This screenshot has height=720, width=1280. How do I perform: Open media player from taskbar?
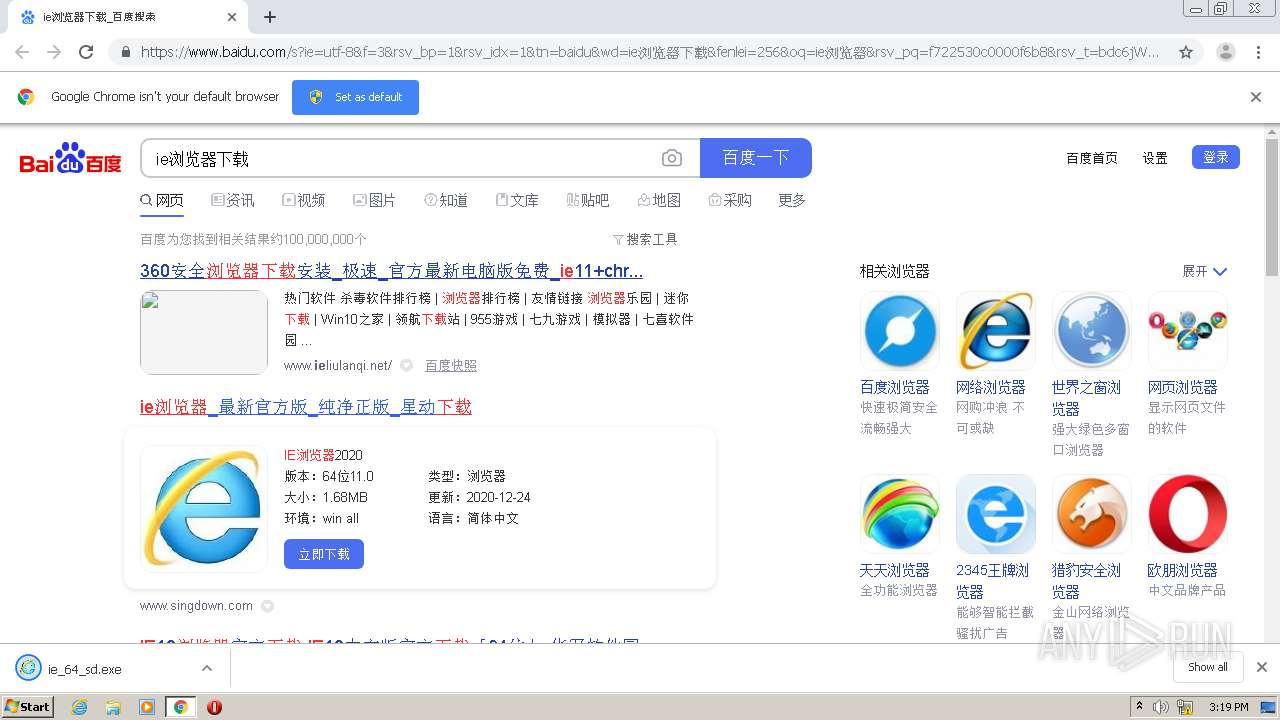click(147, 707)
